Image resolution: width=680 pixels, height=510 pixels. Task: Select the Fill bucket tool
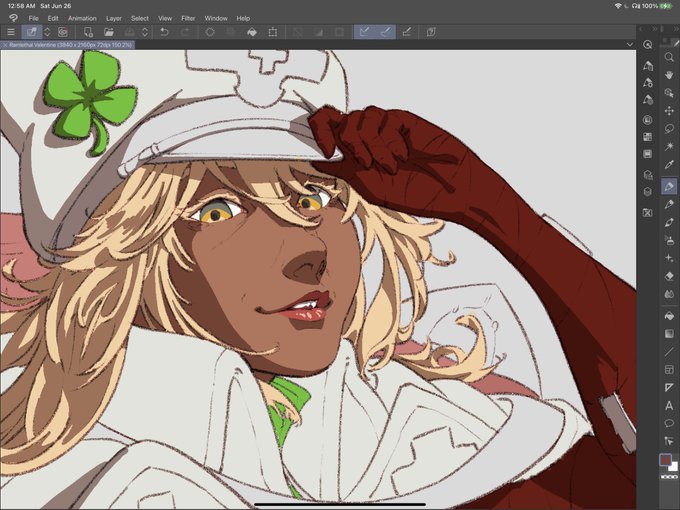pyautogui.click(x=669, y=316)
